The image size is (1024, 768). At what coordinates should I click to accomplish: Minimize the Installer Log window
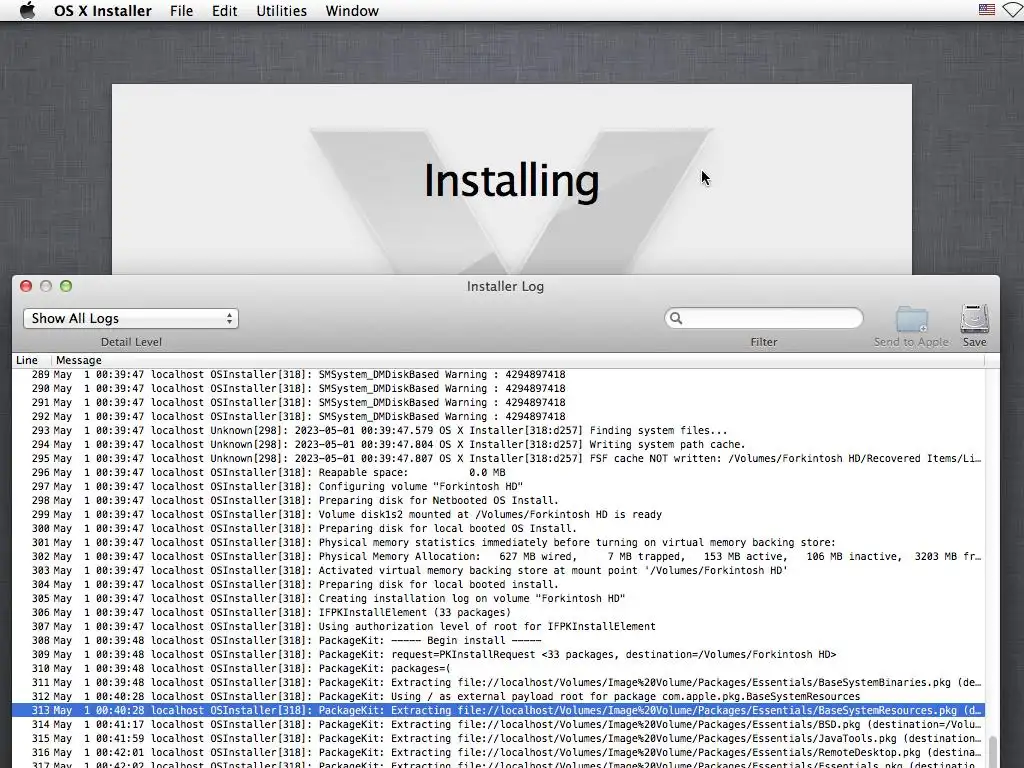pyautogui.click(x=46, y=286)
